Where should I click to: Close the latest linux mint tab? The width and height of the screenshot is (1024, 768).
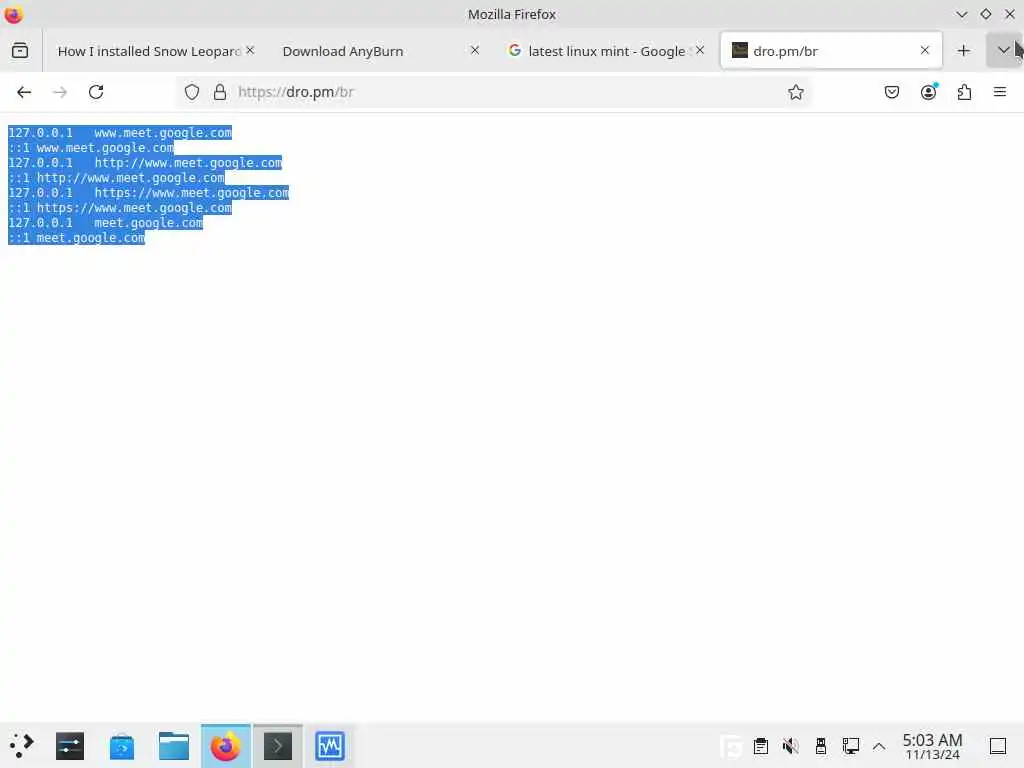point(700,50)
